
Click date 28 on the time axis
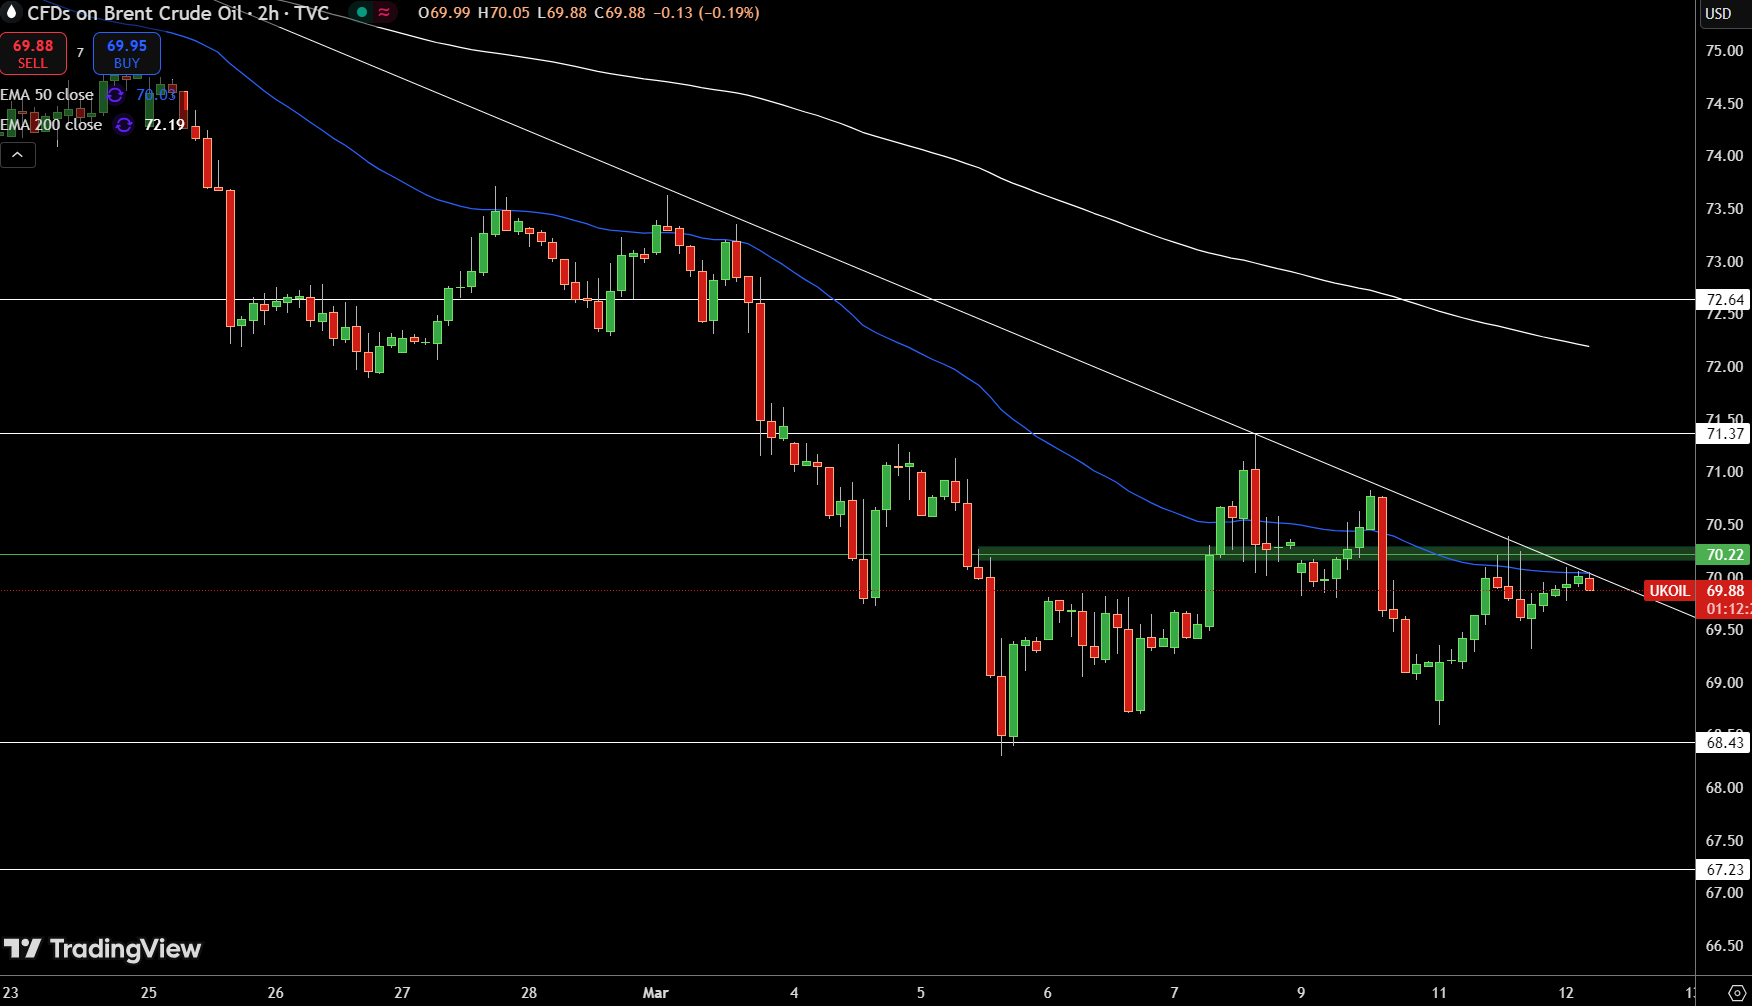tap(529, 993)
